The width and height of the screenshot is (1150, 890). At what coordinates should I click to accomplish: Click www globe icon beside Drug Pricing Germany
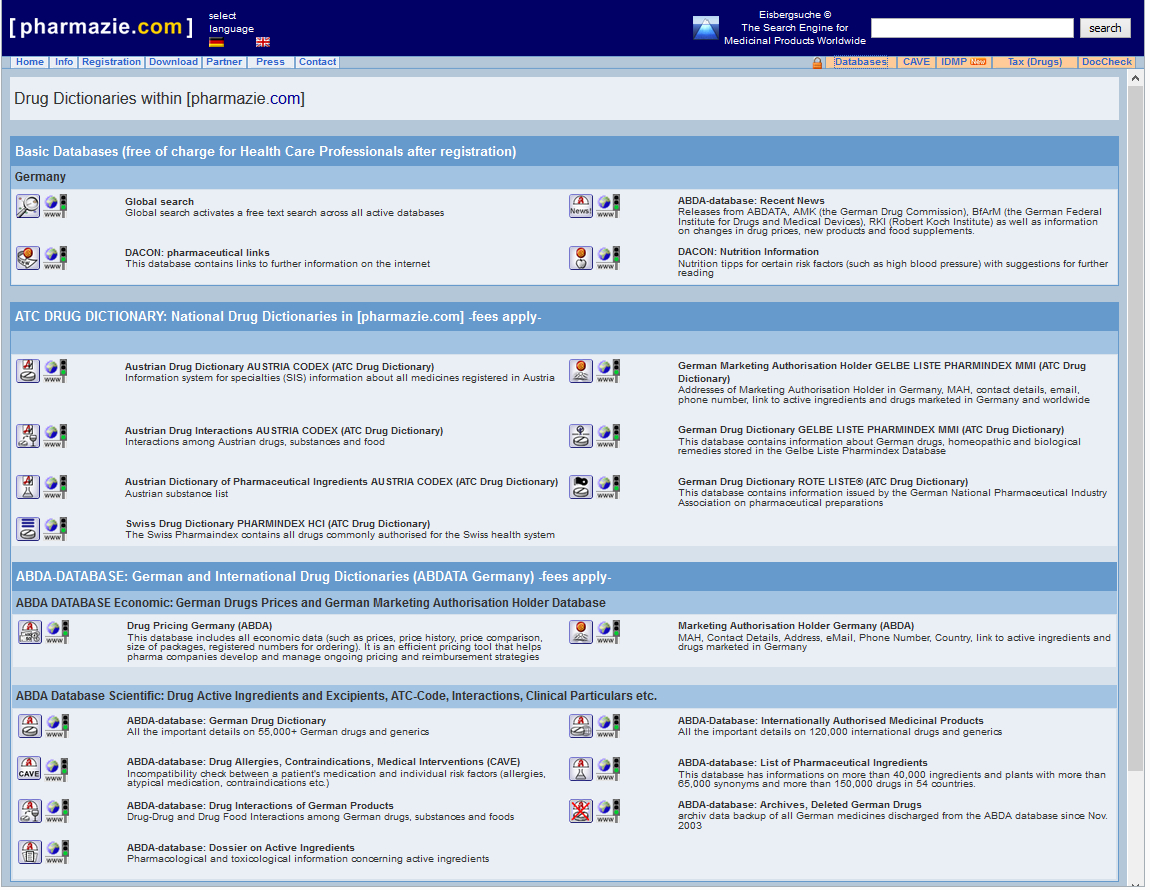coord(57,632)
